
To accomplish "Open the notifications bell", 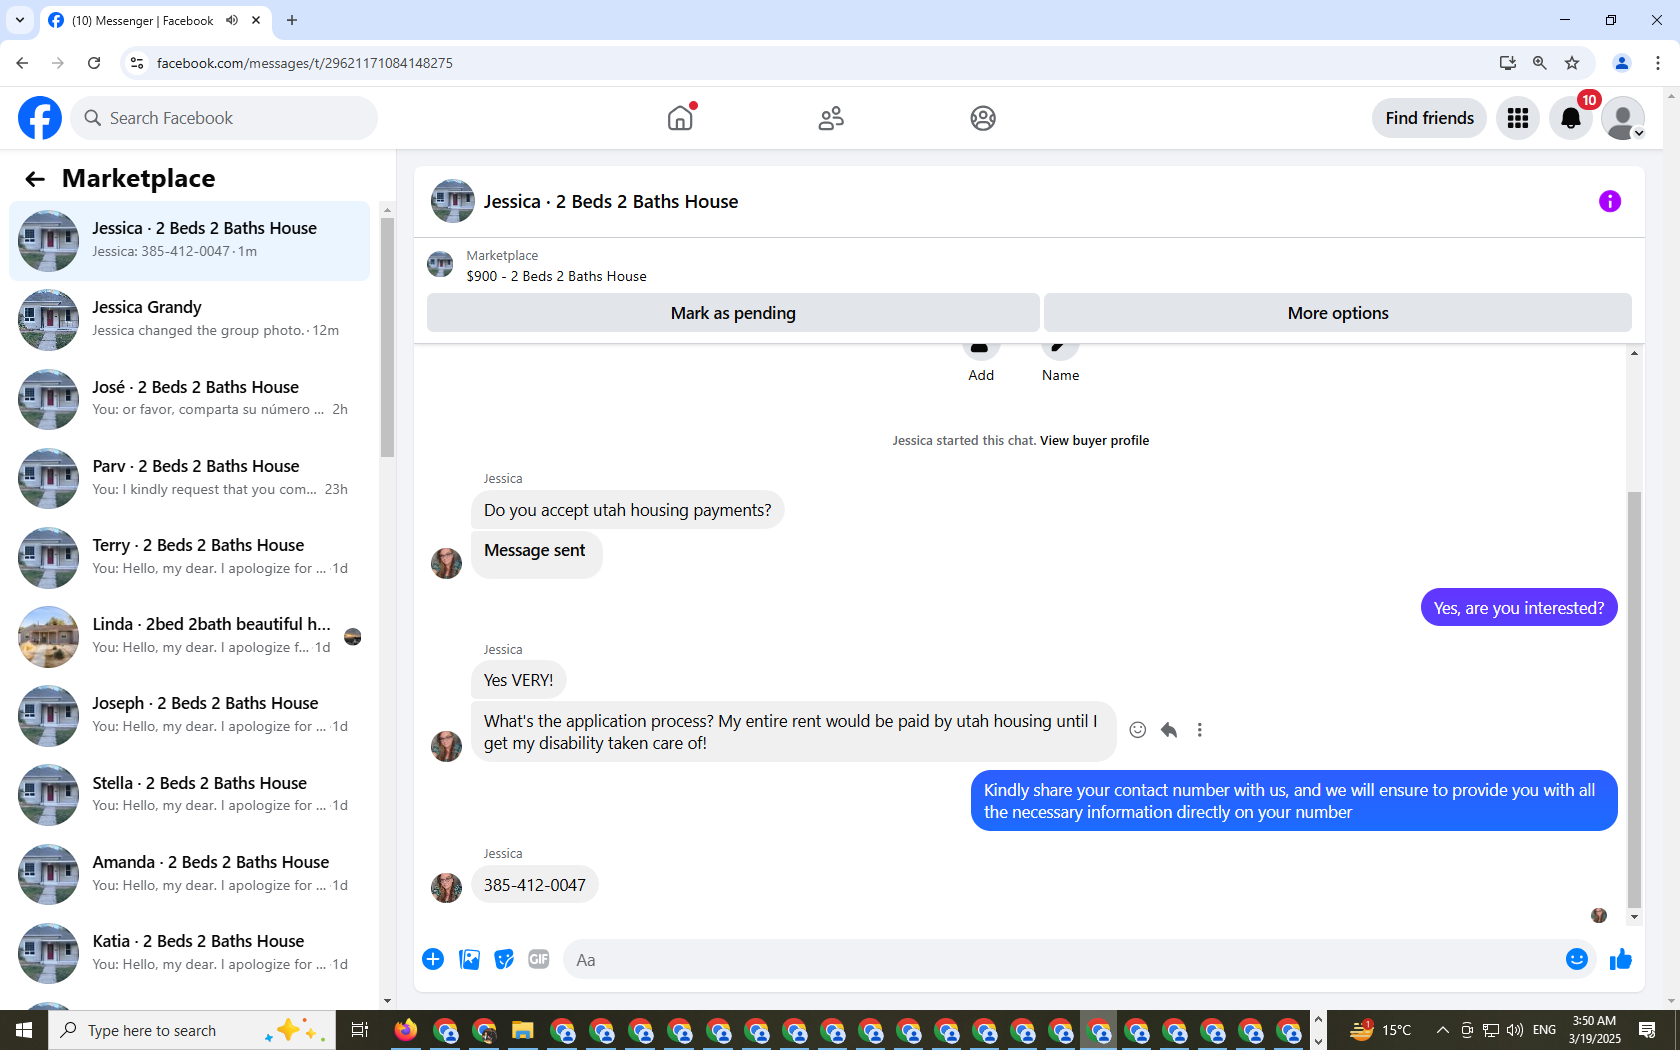I will coord(1571,118).
